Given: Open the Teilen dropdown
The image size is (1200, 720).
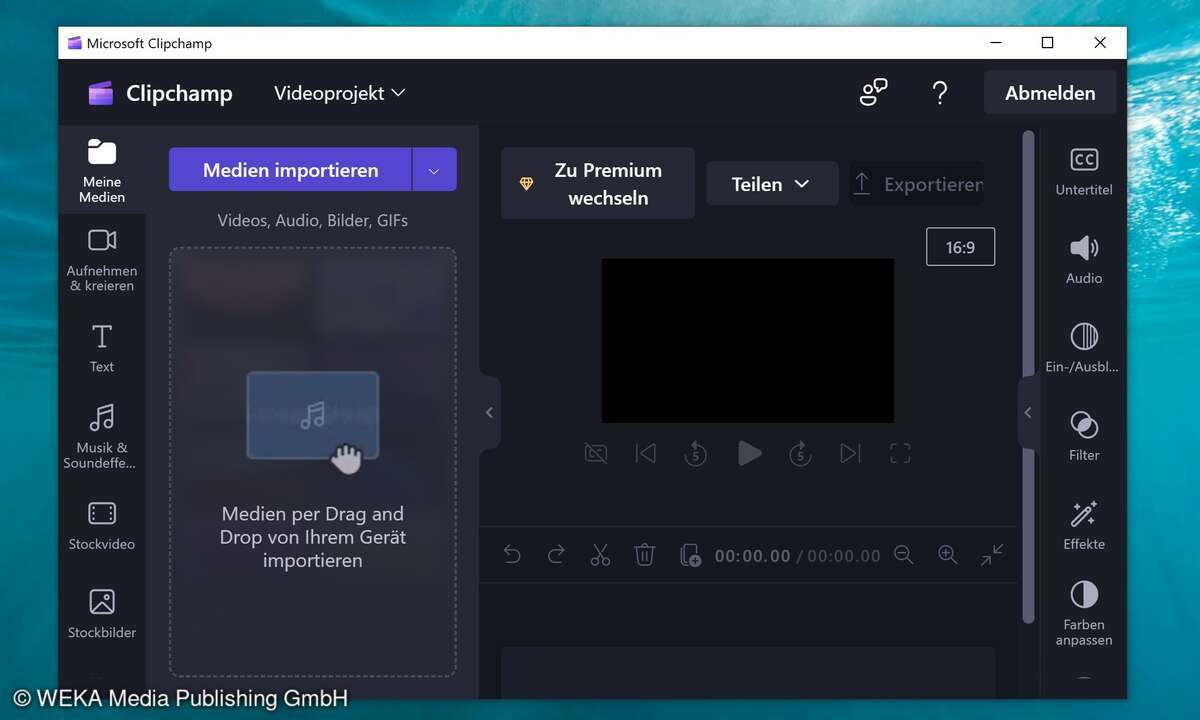Looking at the screenshot, I should (x=772, y=184).
